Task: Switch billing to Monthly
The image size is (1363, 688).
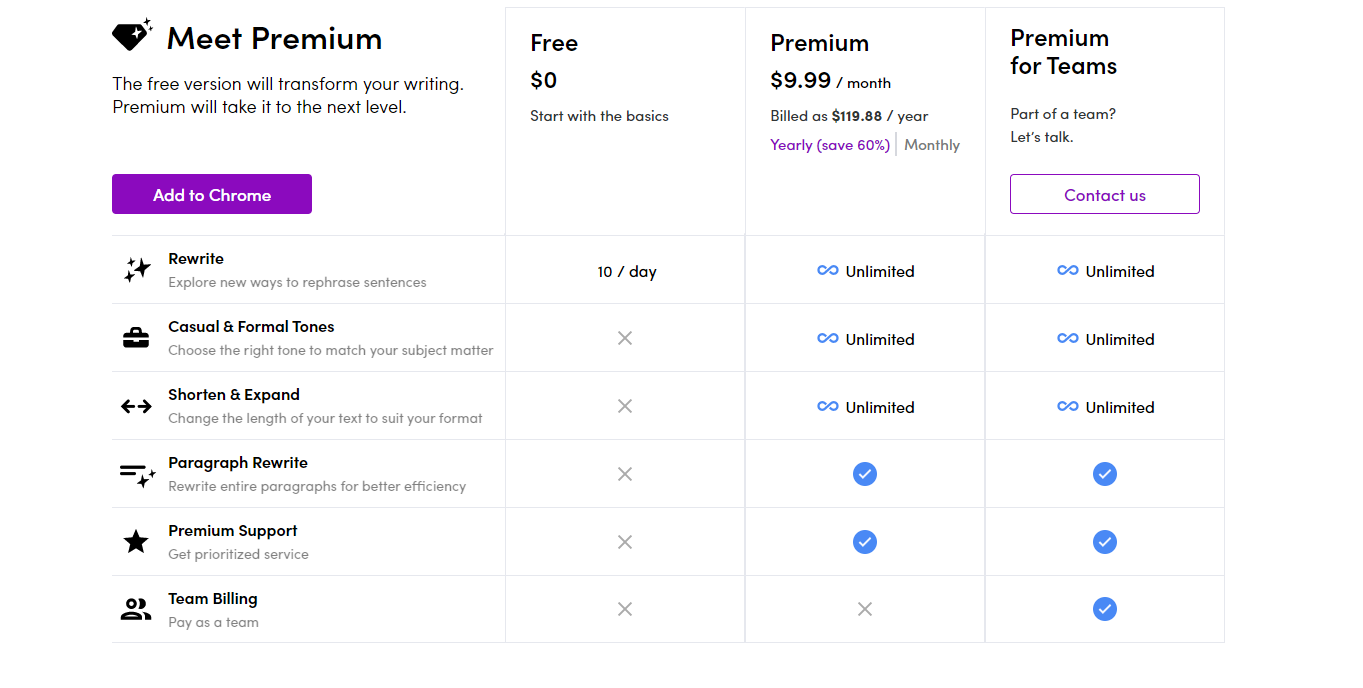Action: pos(932,145)
